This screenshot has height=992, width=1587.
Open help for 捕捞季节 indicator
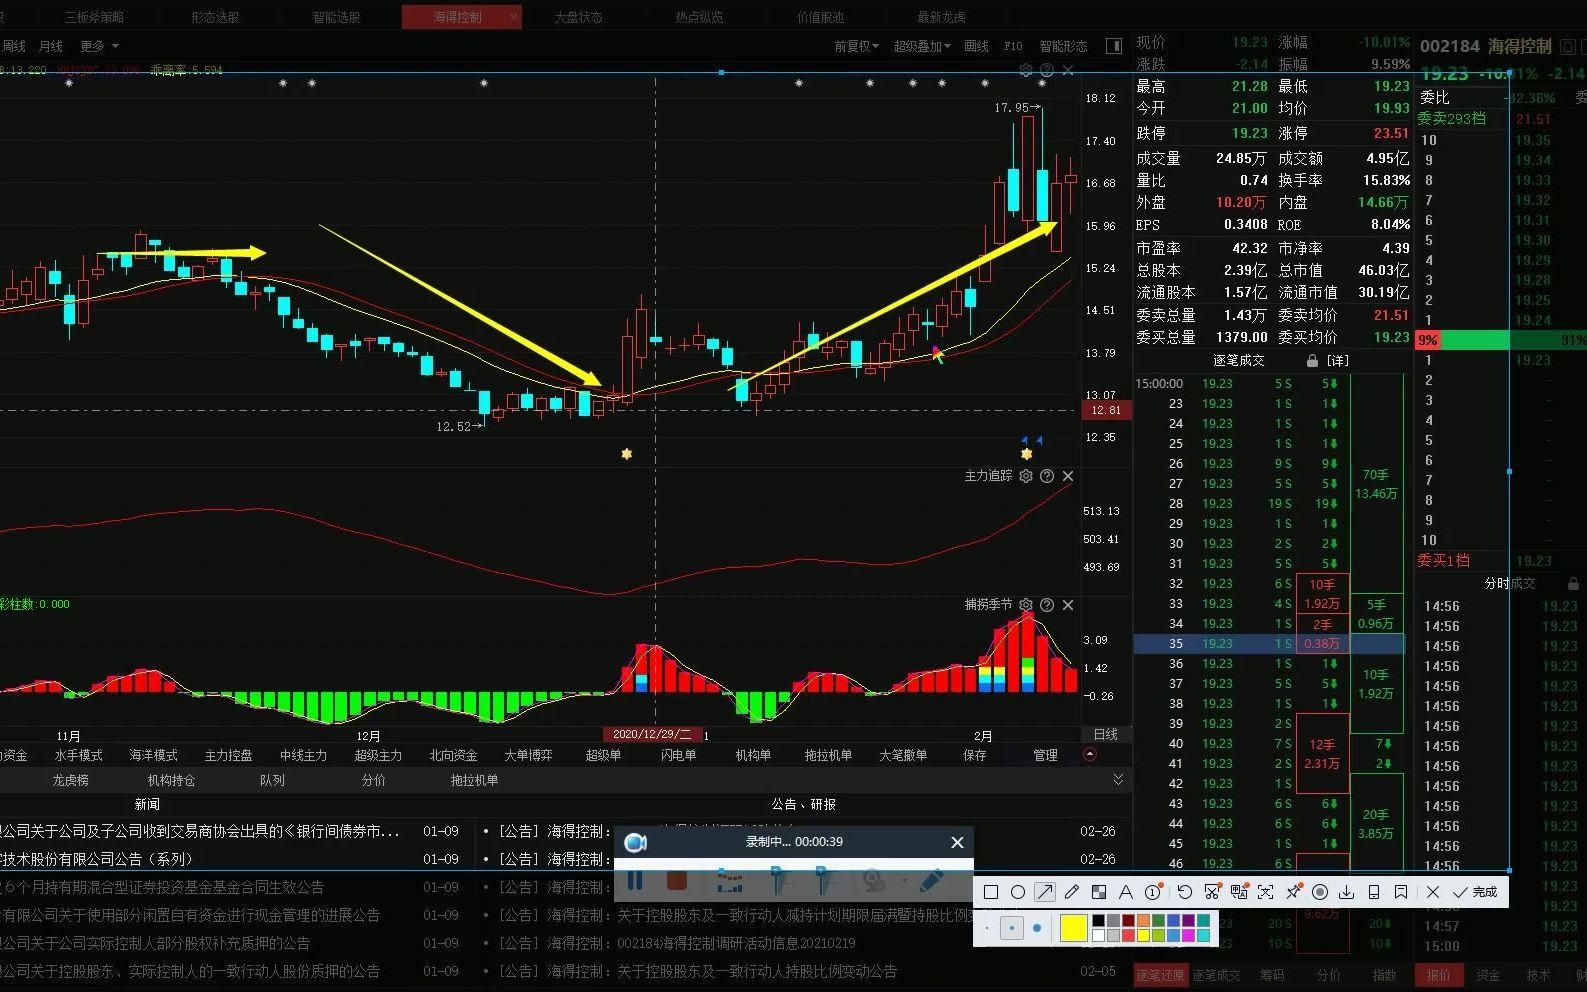(x=1047, y=605)
